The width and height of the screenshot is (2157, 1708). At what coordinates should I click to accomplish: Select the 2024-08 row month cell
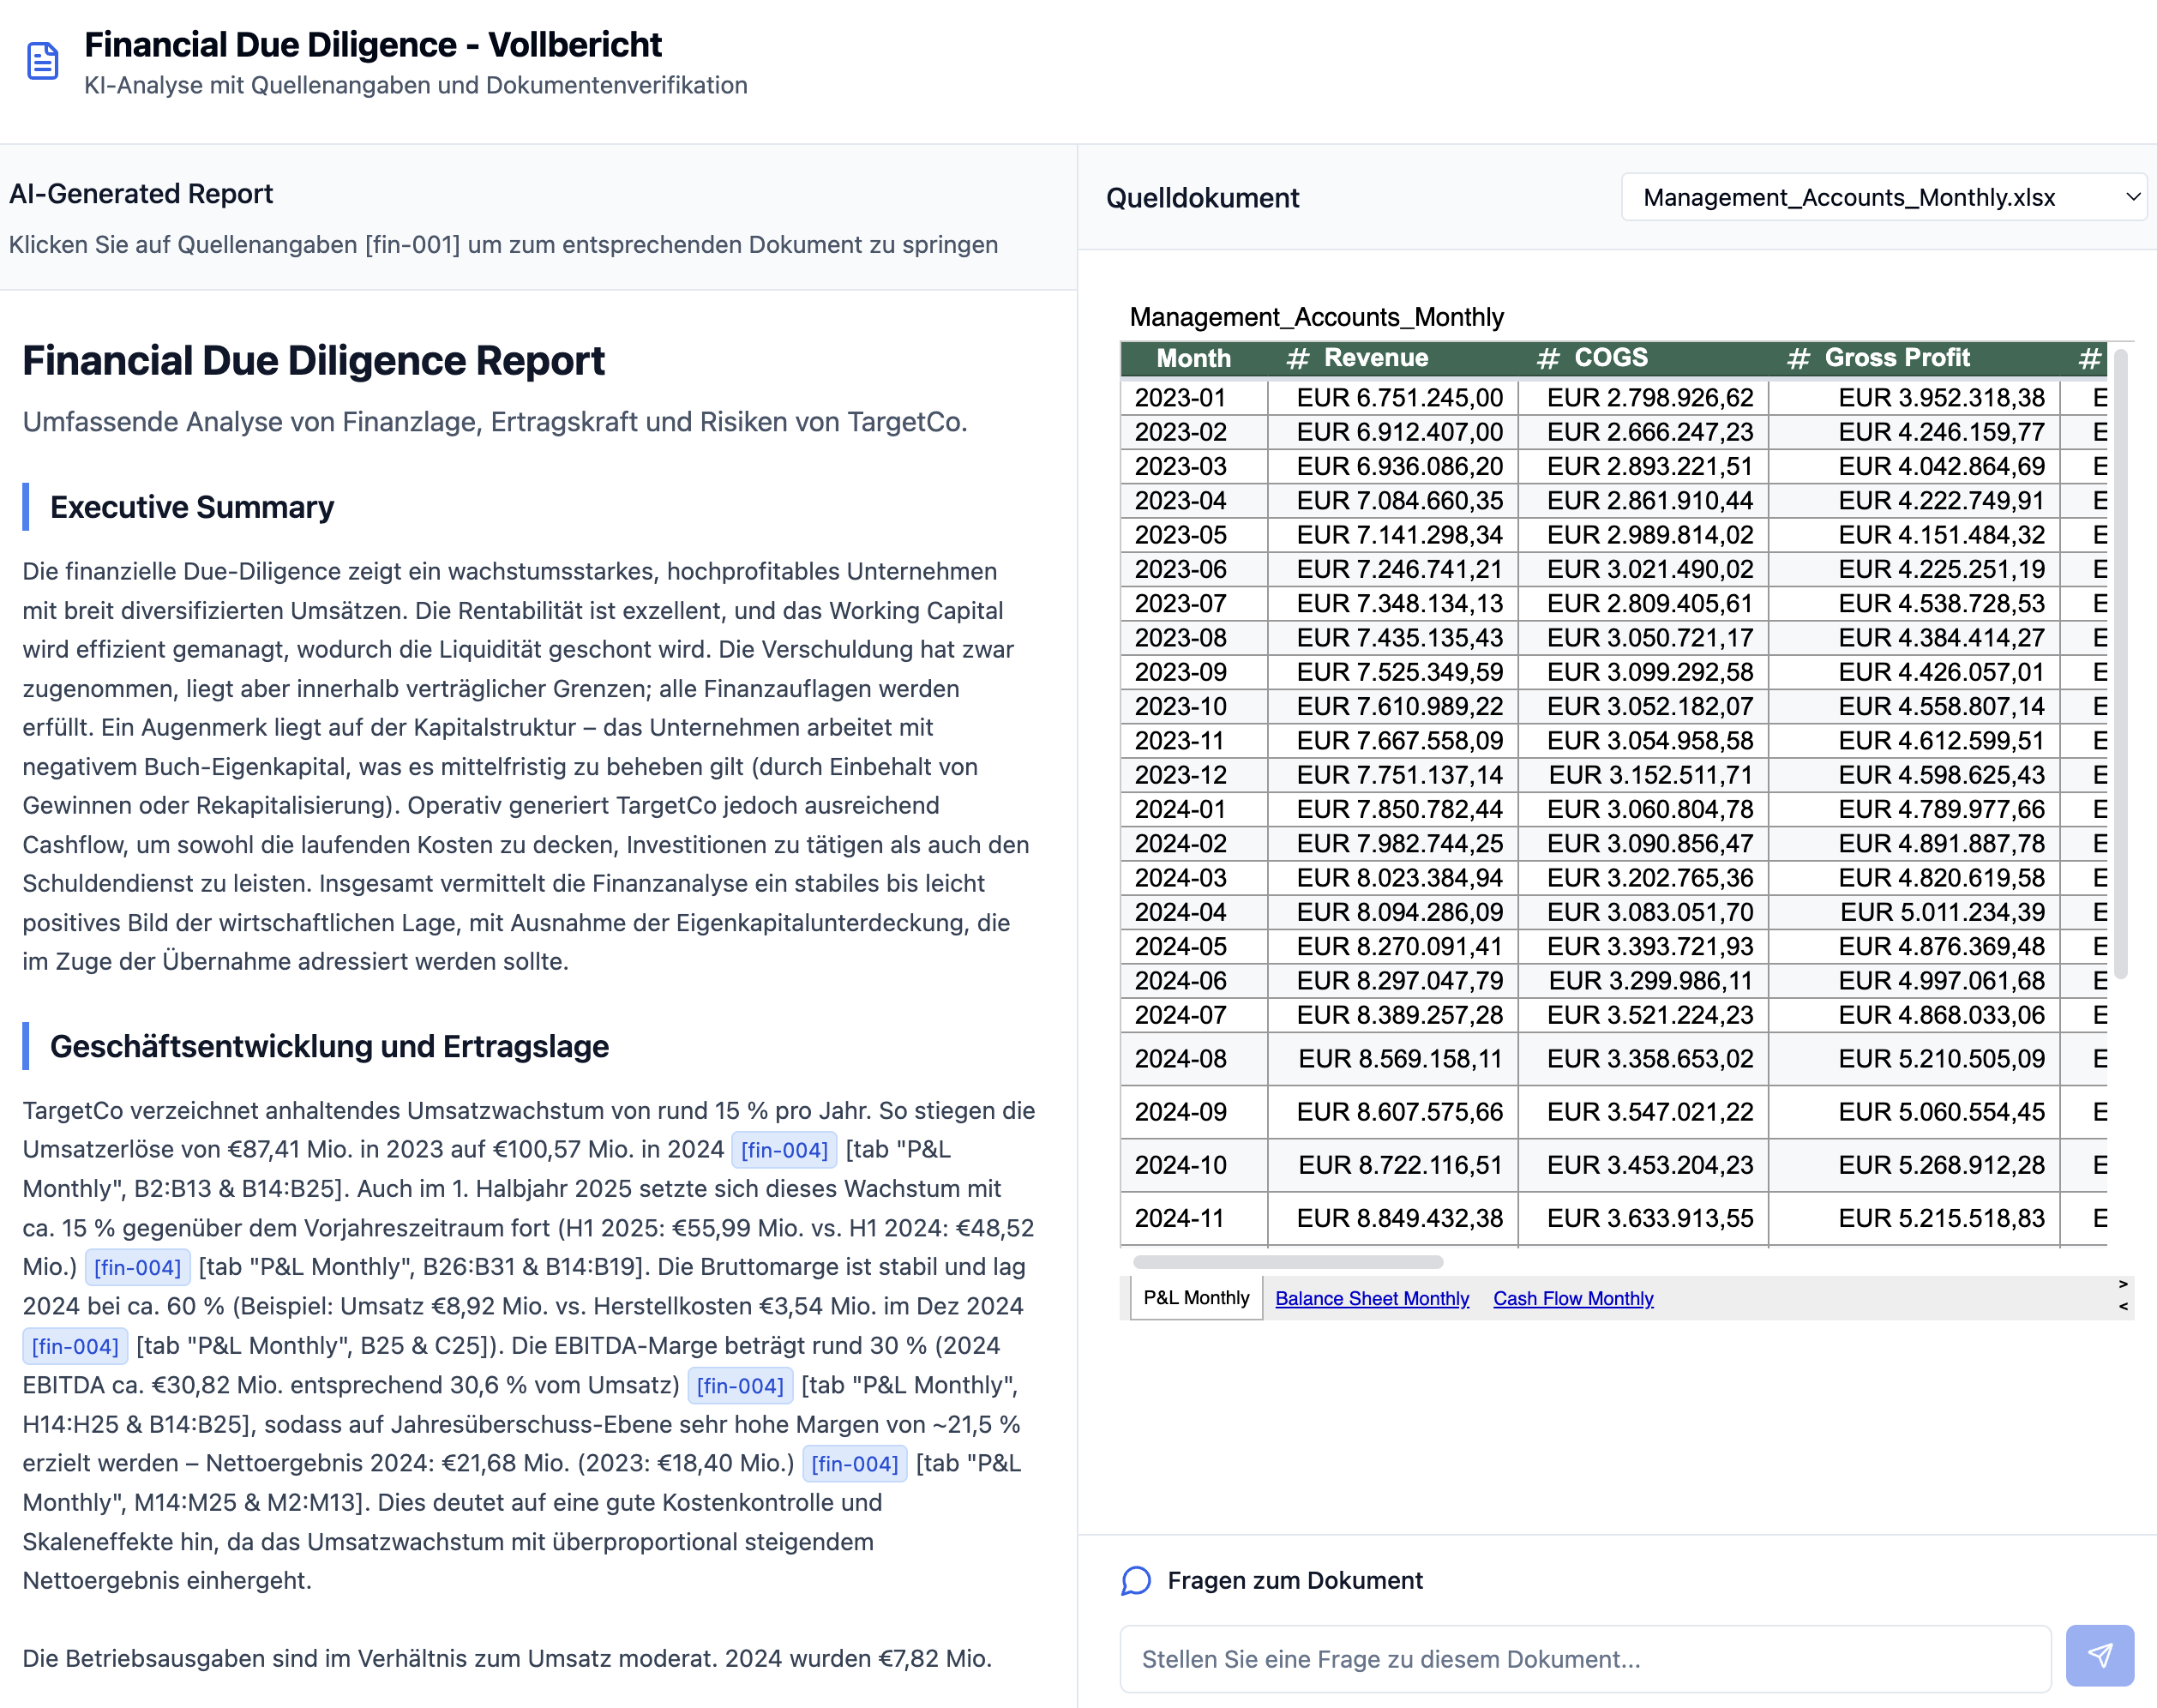1181,1059
